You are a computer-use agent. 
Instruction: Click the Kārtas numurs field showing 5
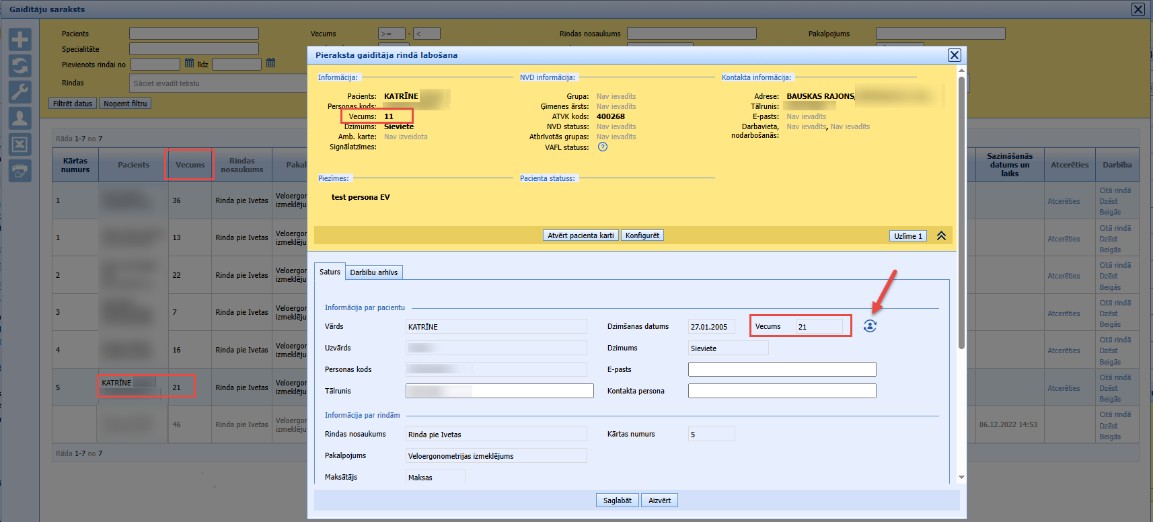[711, 434]
